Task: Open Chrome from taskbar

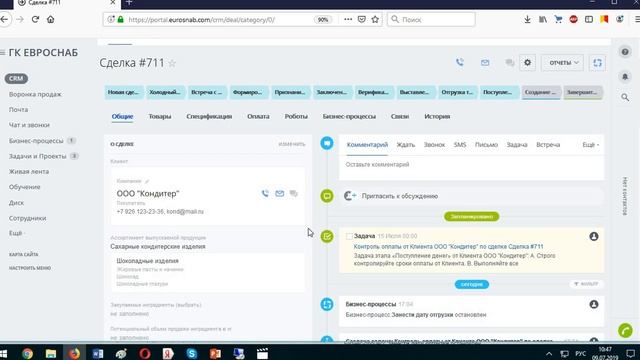Action: coord(27,353)
